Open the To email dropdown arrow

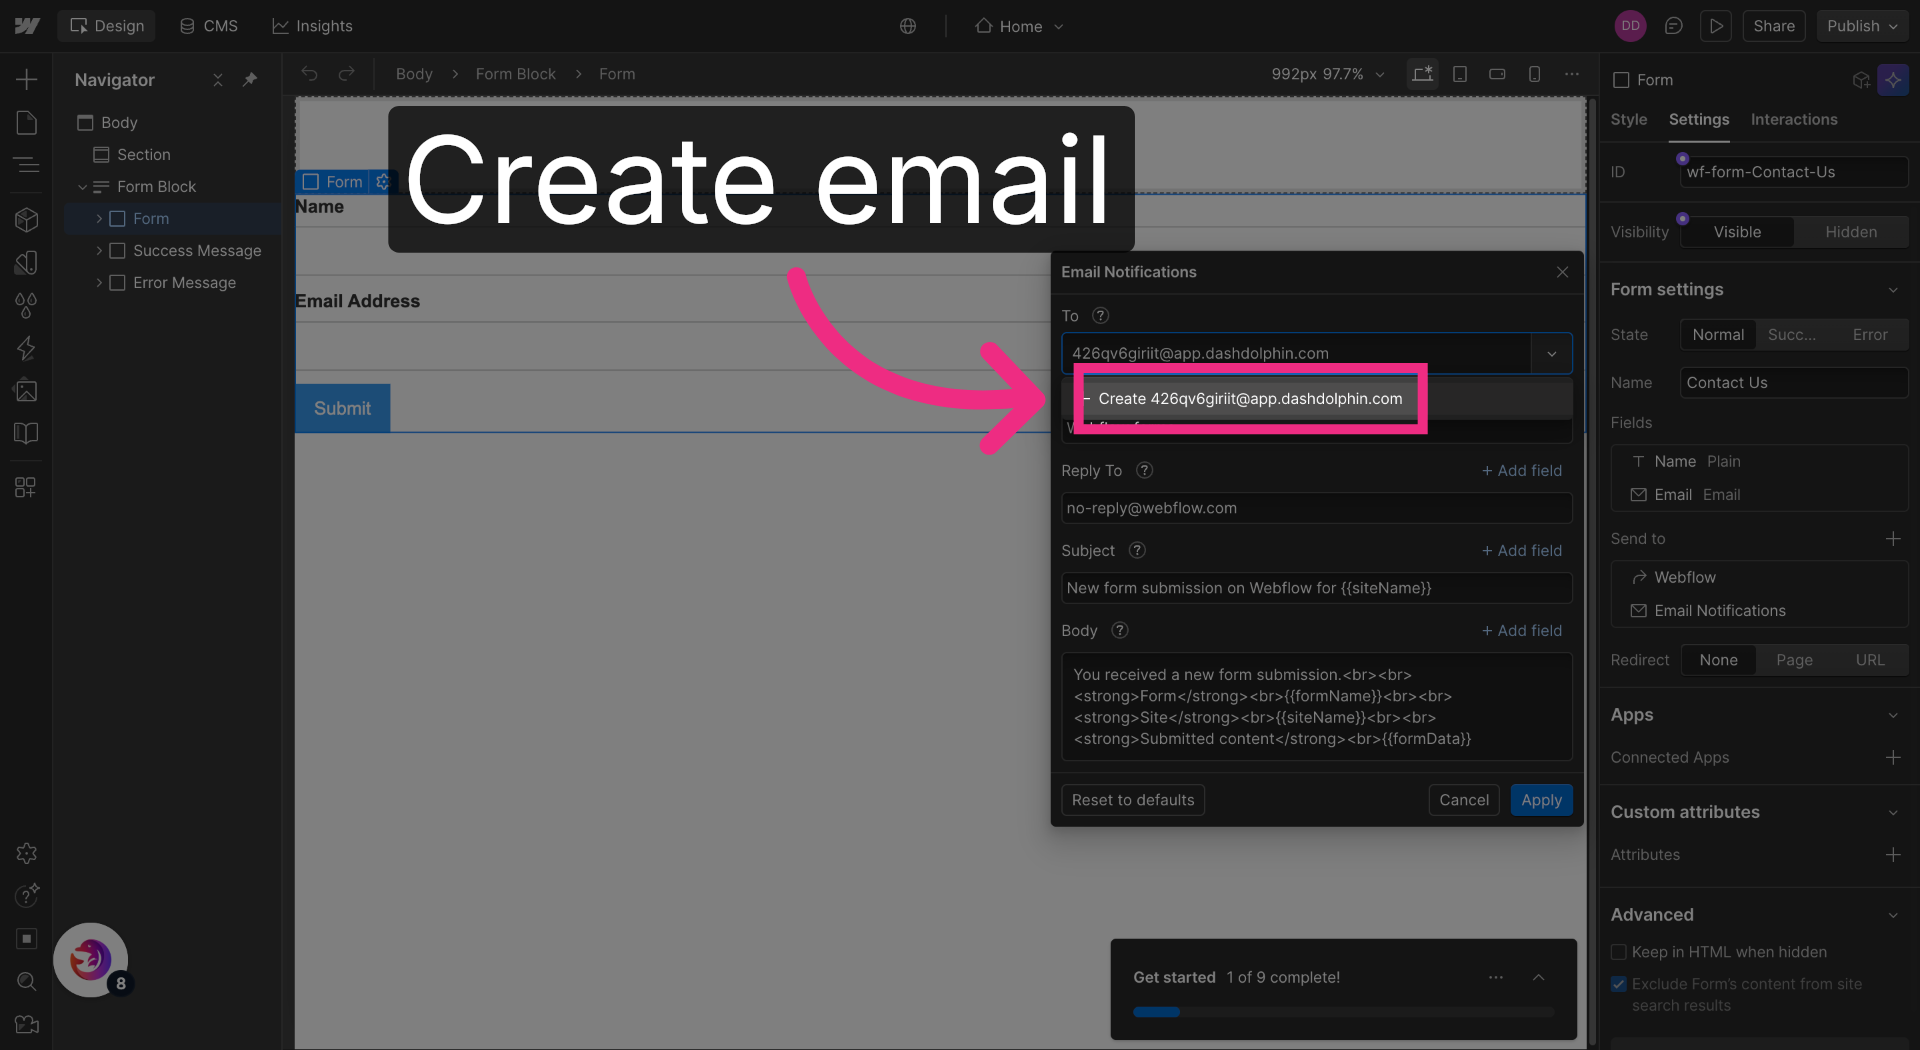1551,354
